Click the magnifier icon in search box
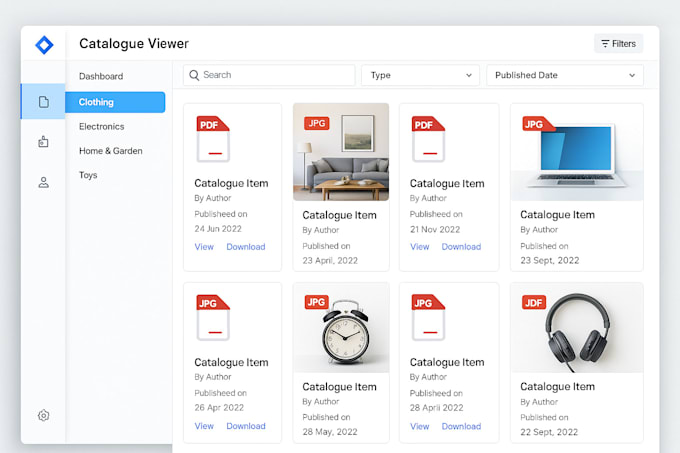This screenshot has height=453, width=680. 194,75
